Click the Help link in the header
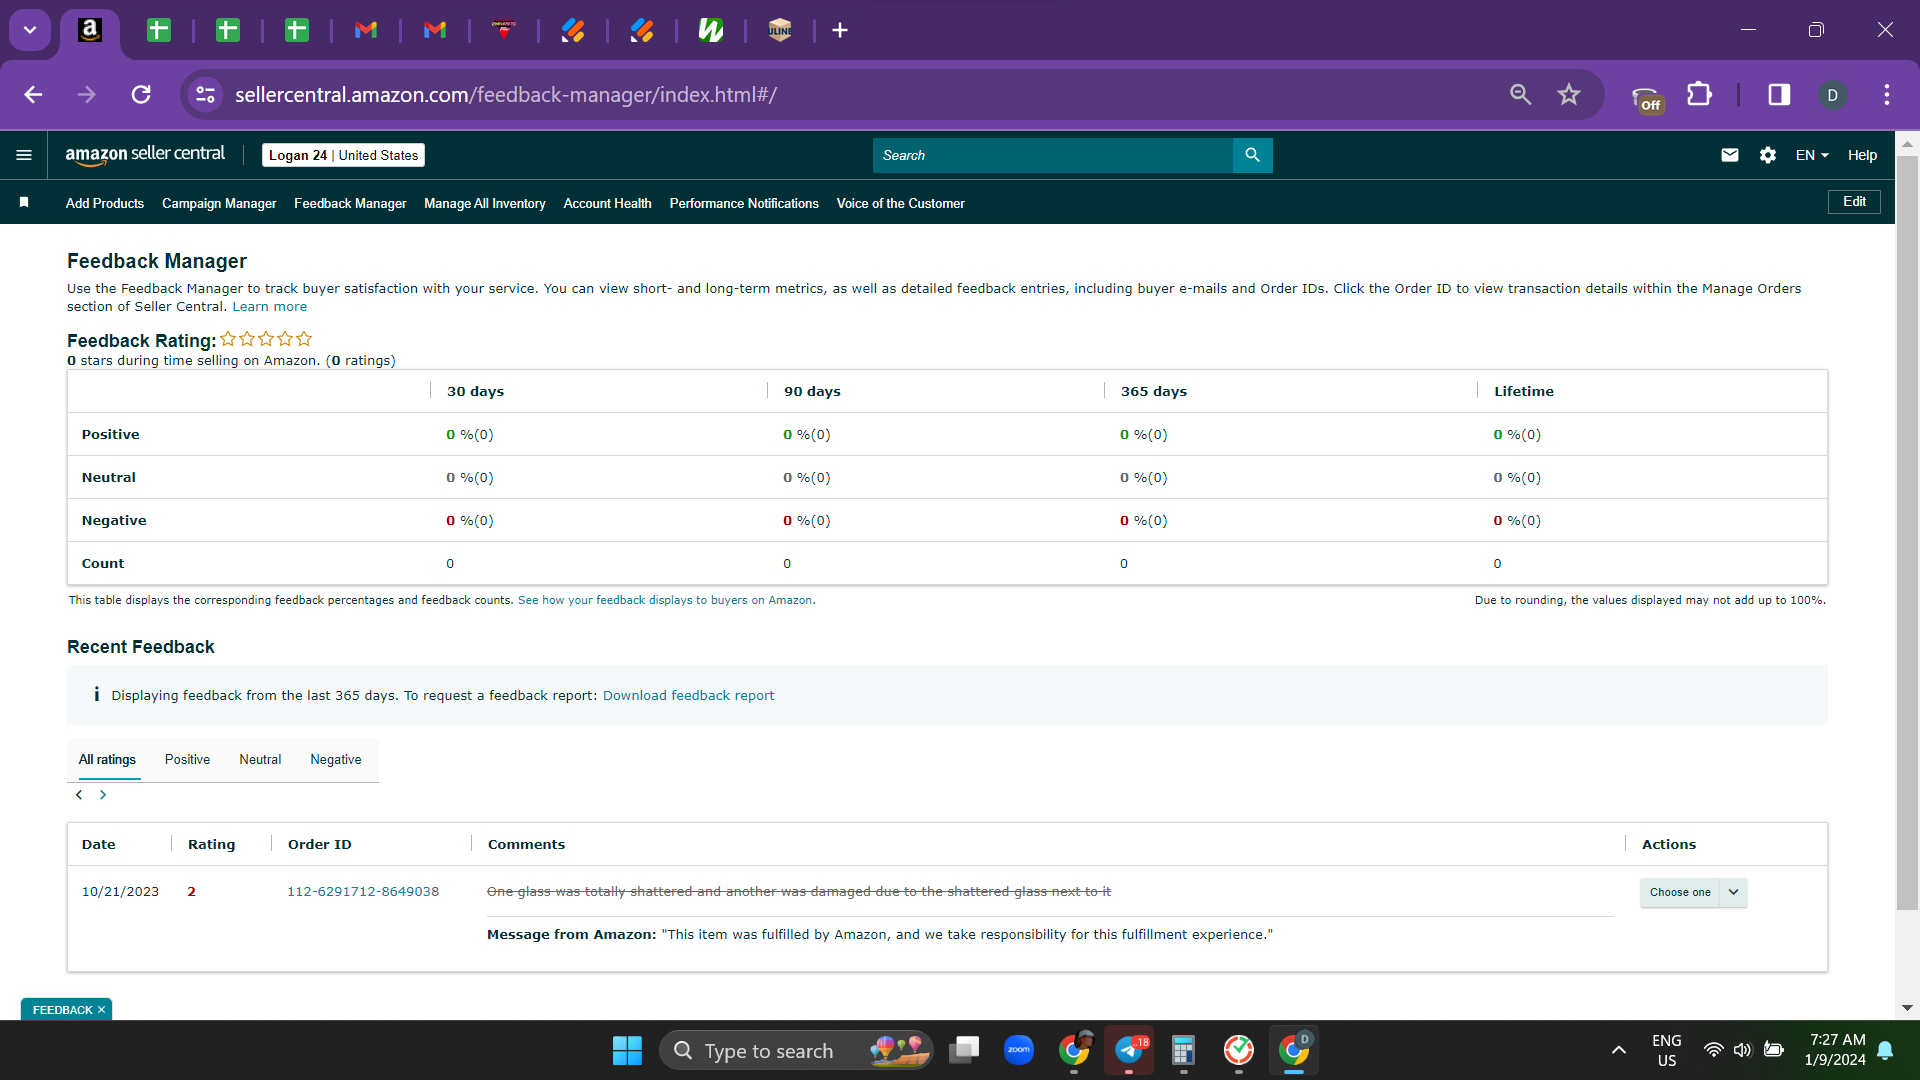Screen dimensions: 1920x1080 1862,155
